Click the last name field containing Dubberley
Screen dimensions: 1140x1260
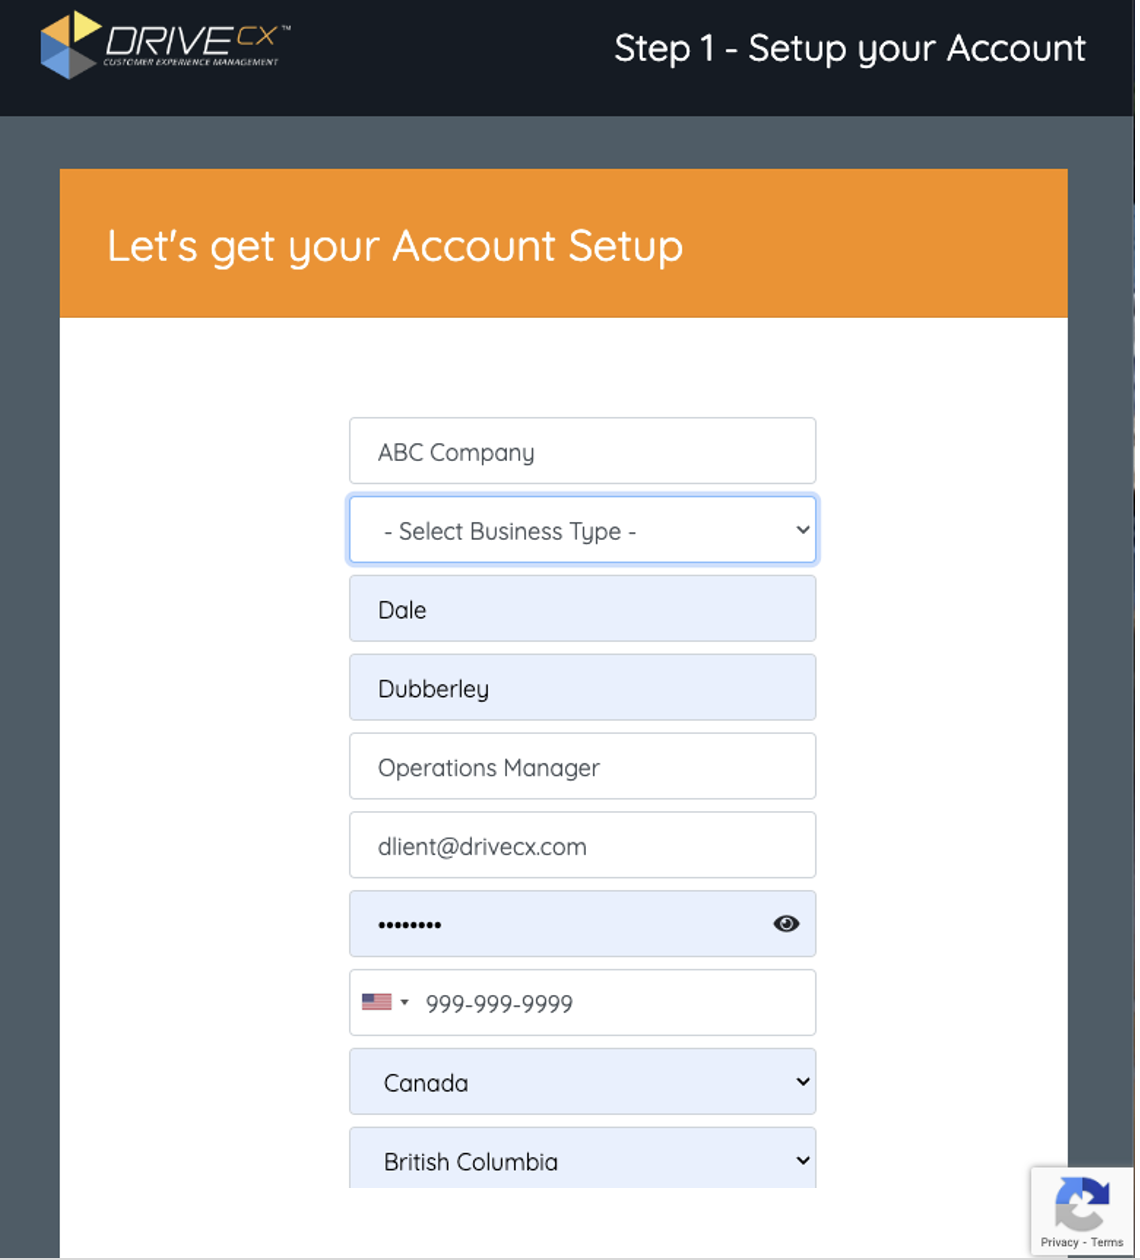point(582,688)
